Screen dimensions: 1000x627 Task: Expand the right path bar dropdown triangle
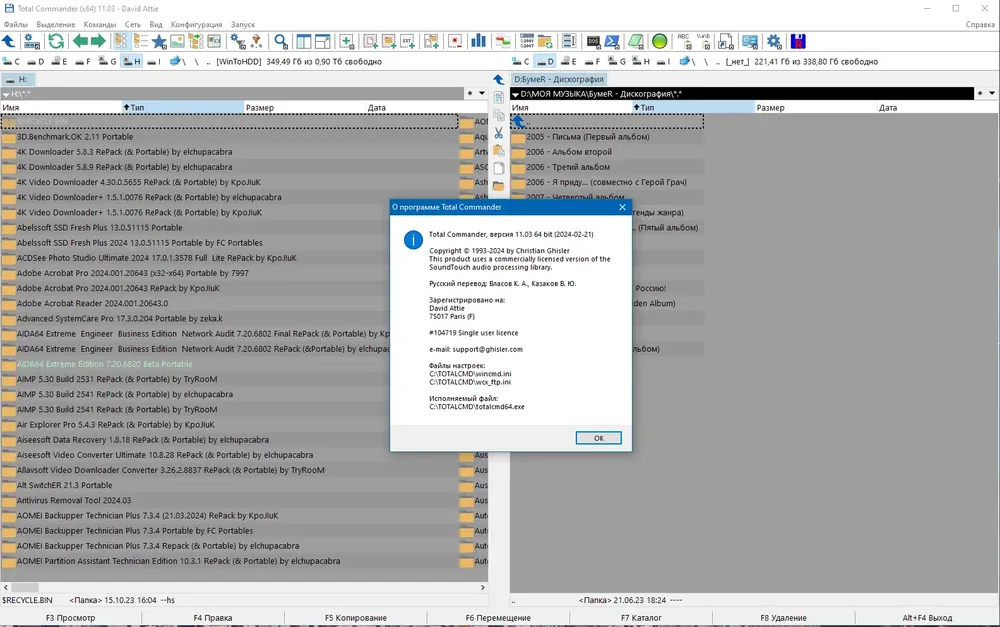515,94
